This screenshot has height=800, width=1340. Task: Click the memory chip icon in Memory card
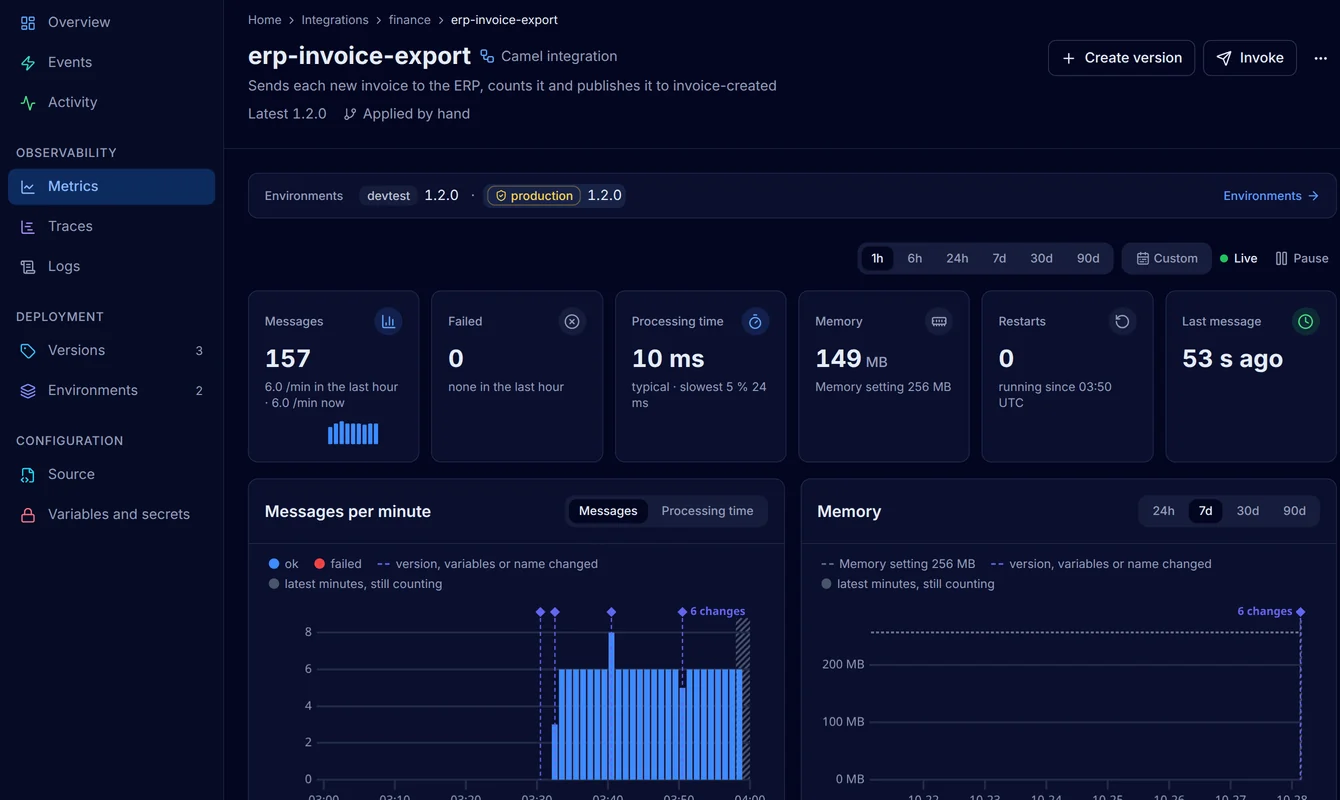(x=939, y=321)
